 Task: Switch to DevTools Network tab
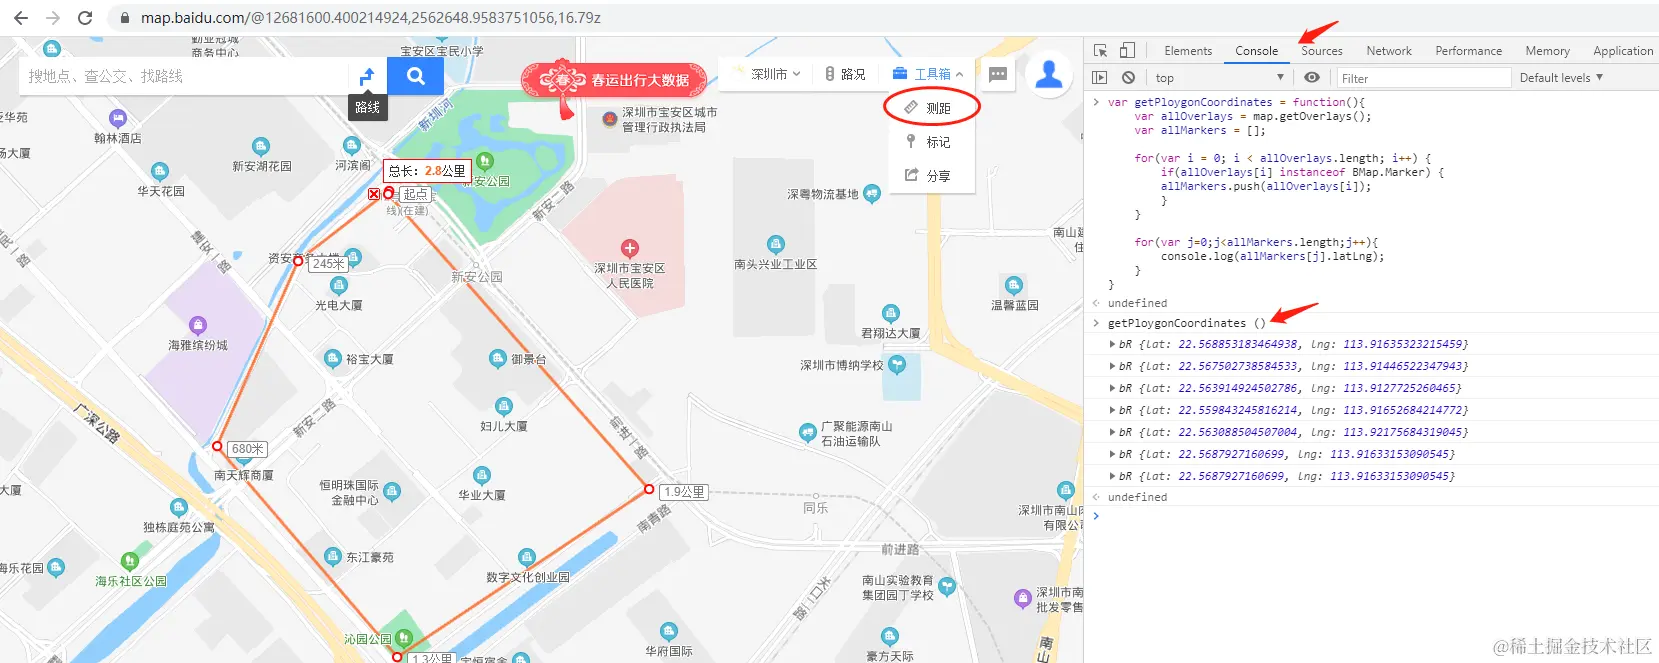point(1389,51)
